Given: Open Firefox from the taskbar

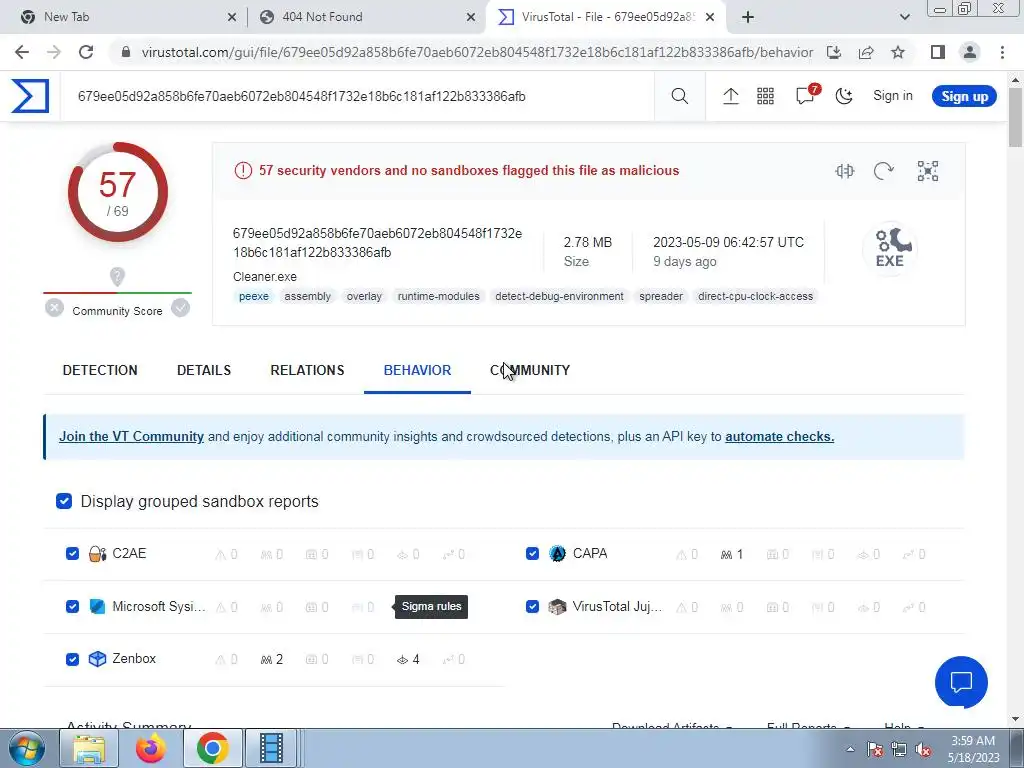Looking at the screenshot, I should 150,748.
